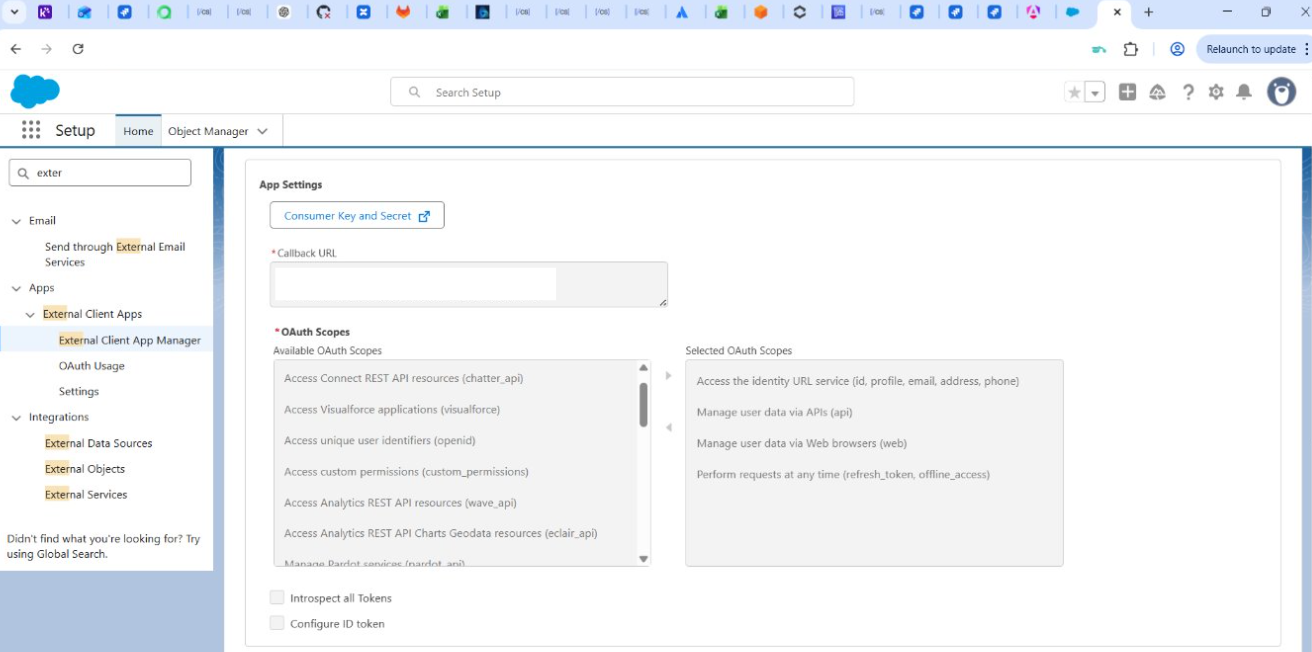Open the Object Manager tab dropdown chevron
The width and height of the screenshot is (1312, 652).
coord(263,131)
